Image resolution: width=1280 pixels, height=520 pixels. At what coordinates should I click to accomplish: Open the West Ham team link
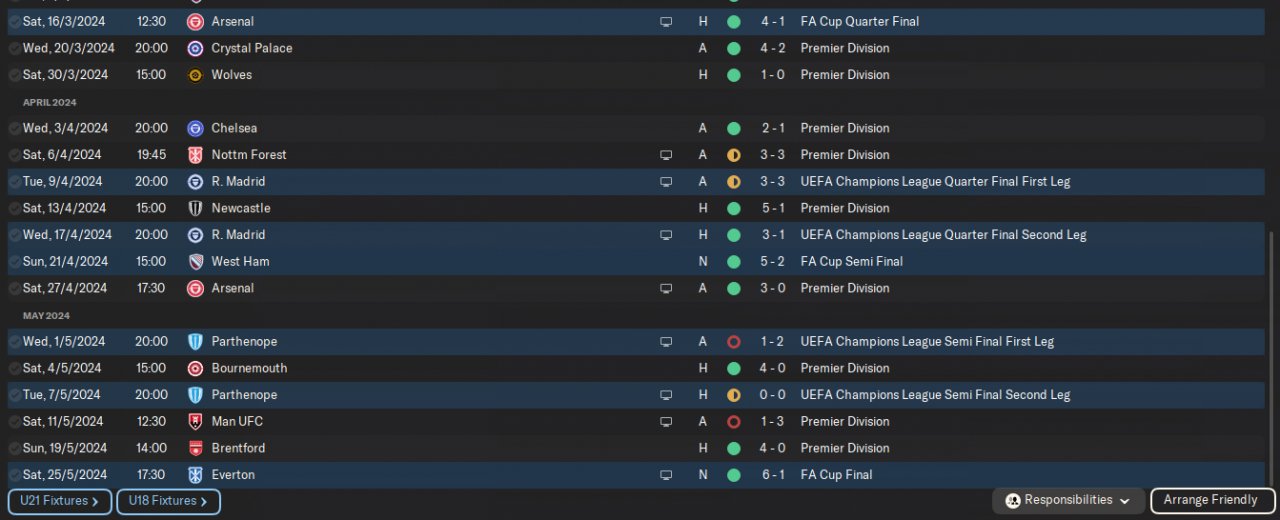coord(240,261)
